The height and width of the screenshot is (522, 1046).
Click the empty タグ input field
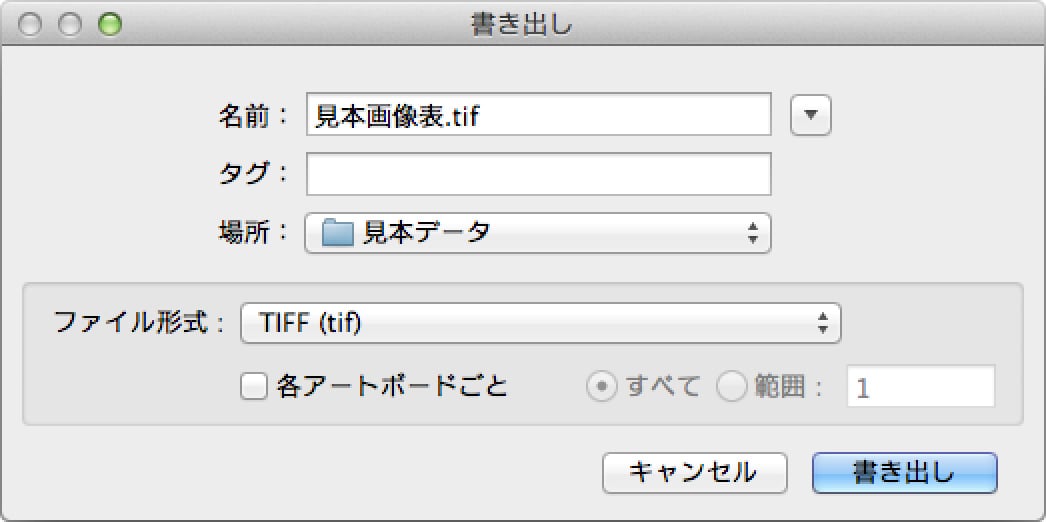click(x=538, y=174)
